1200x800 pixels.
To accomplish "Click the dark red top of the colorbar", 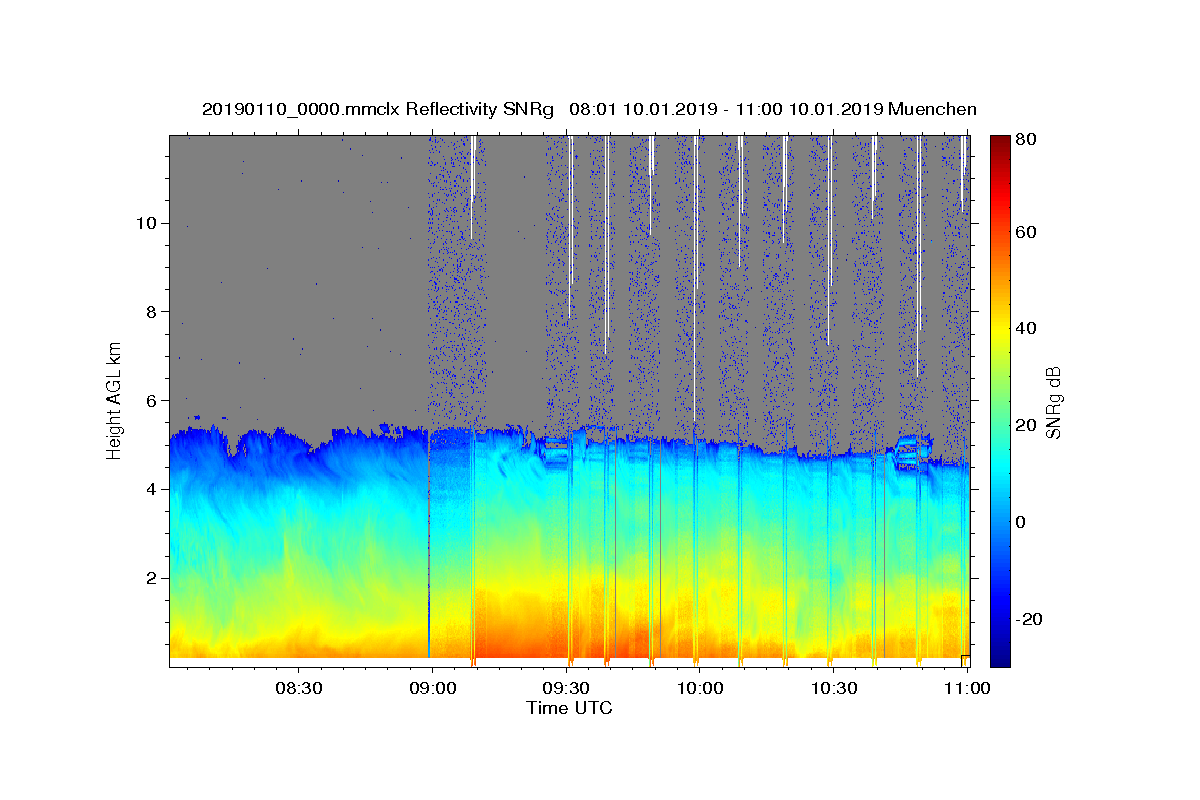I will click(x=1000, y=145).
